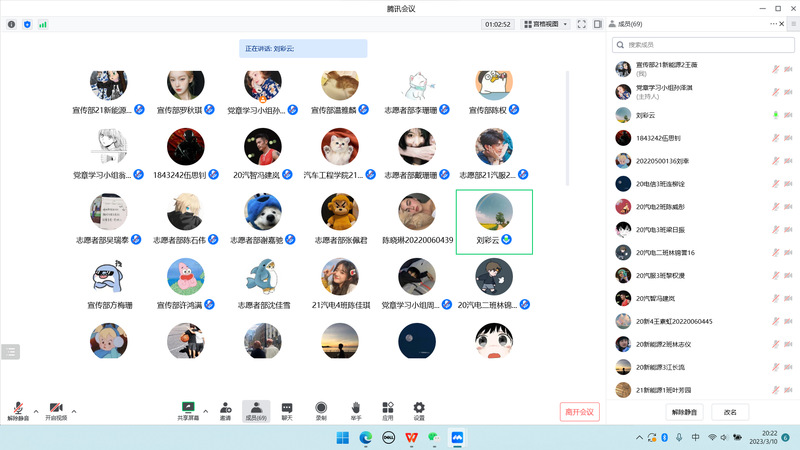This screenshot has width=800, height=450.
Task: Open the 设置 settings gear
Action: click(419, 408)
